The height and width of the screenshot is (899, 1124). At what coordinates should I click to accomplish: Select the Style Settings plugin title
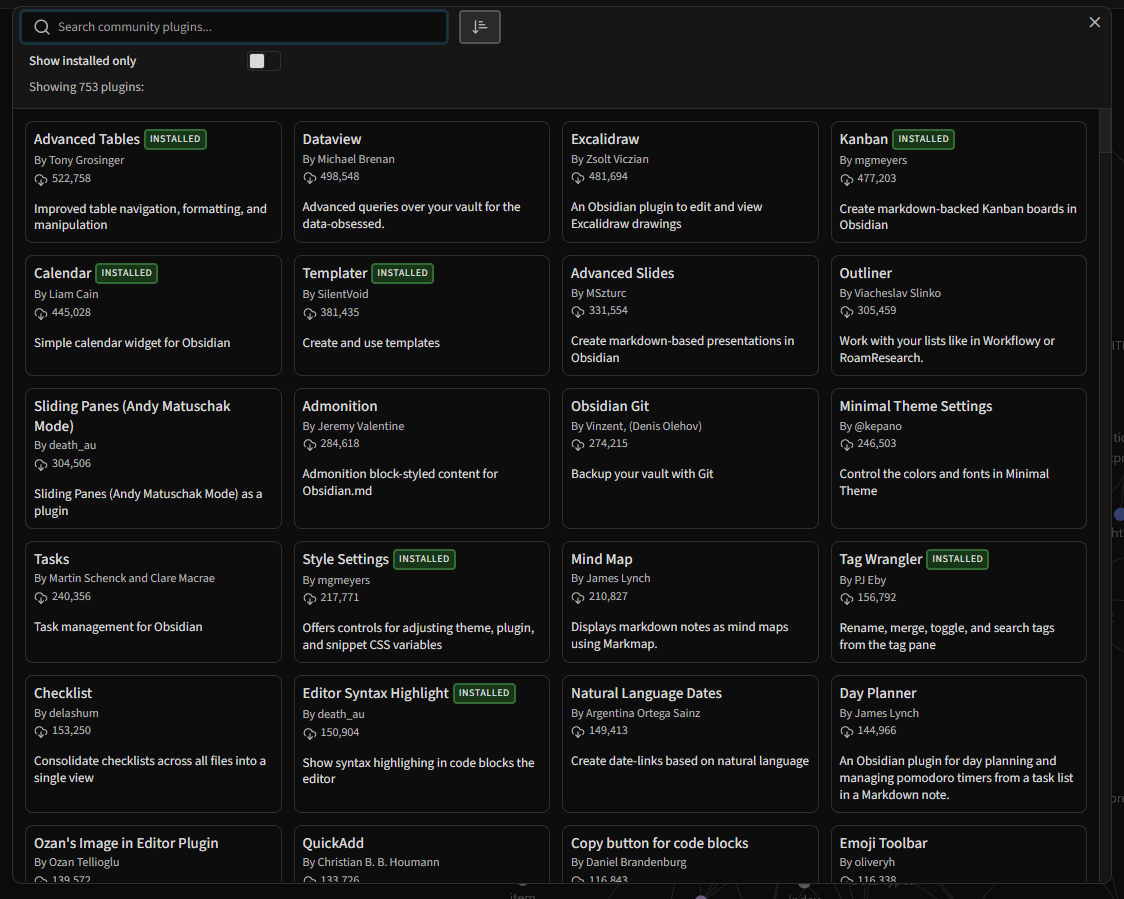coord(346,559)
